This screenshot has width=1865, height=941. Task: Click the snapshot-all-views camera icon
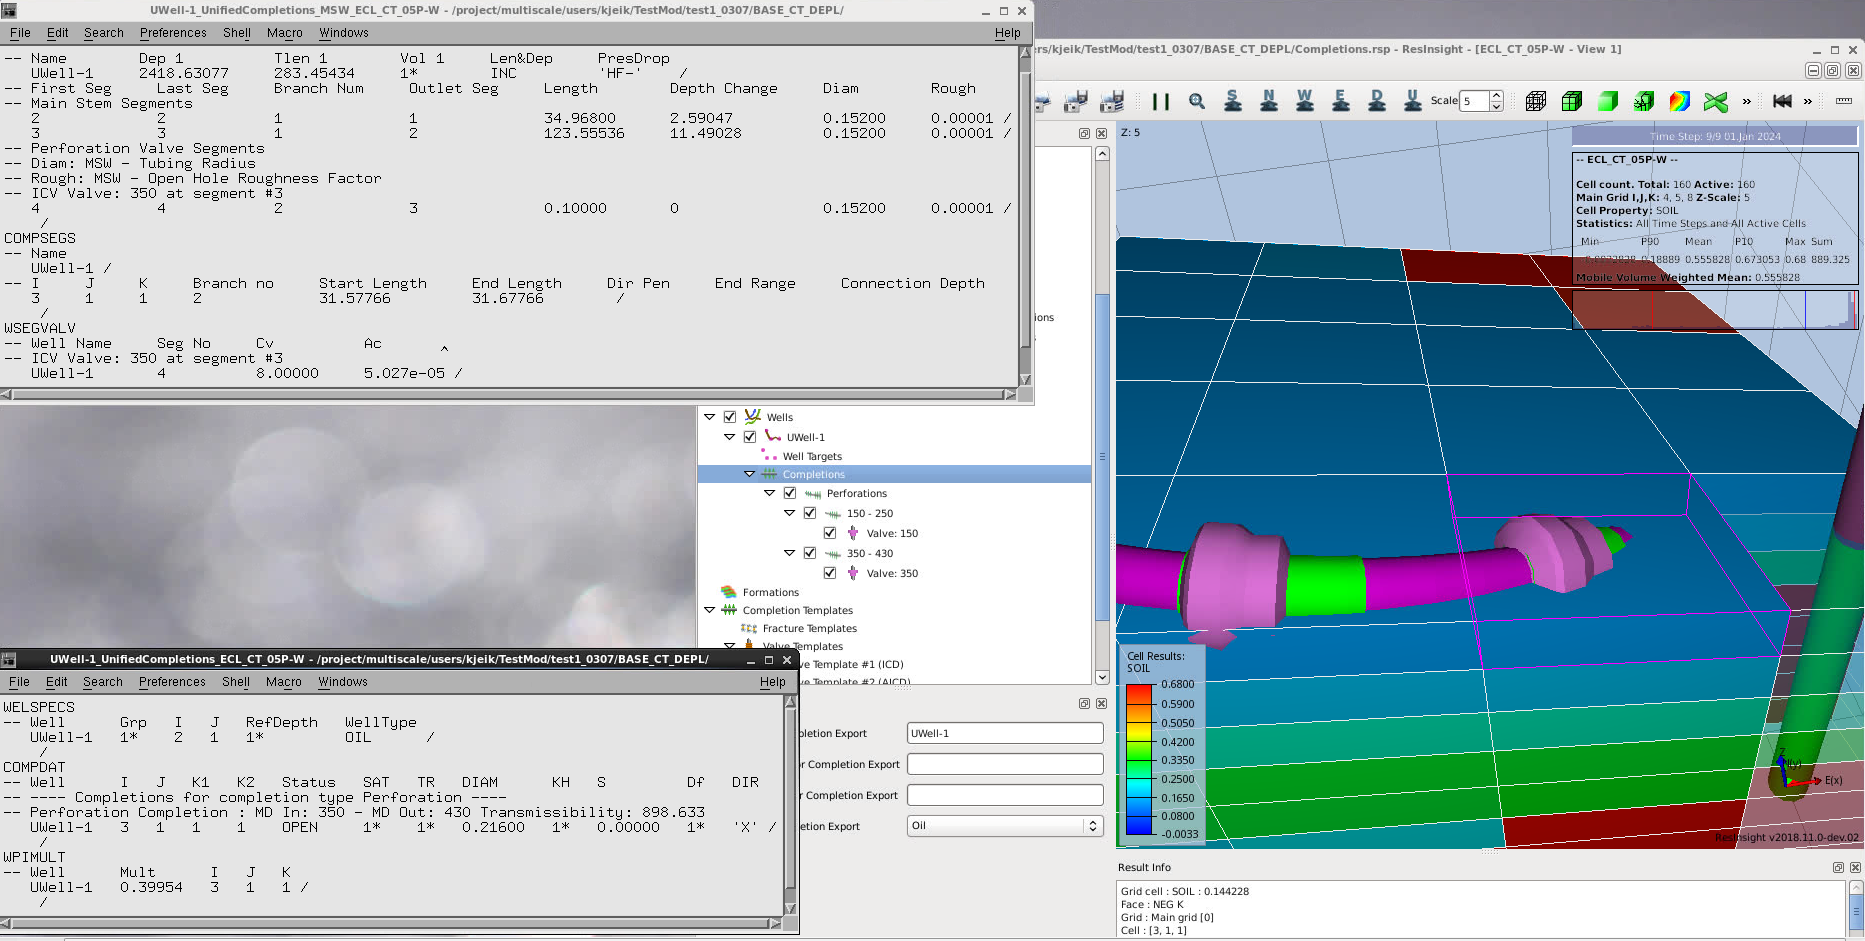(1112, 101)
